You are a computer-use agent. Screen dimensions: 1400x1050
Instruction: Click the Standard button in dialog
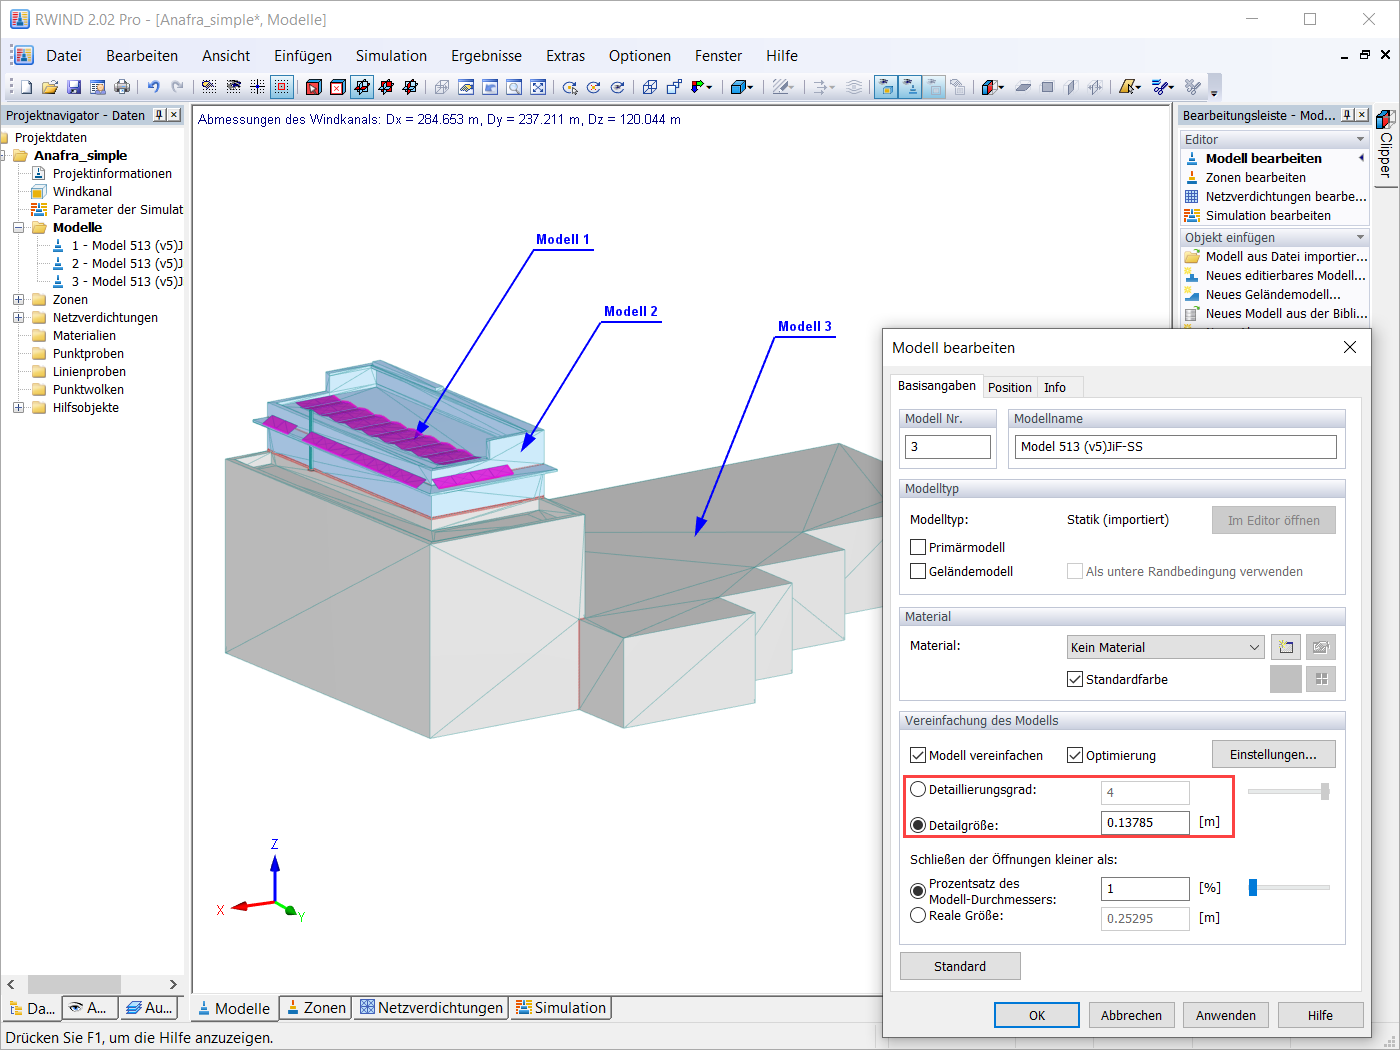[x=960, y=966]
